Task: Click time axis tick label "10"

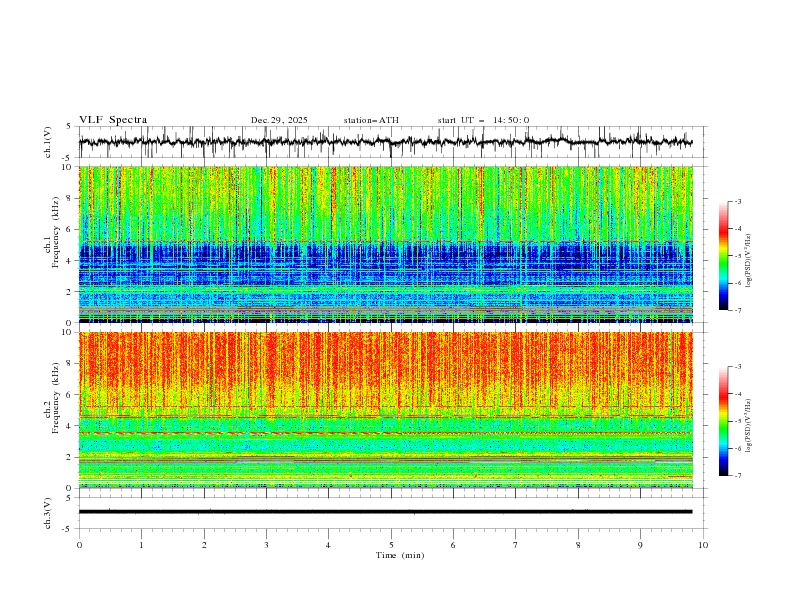Action: point(703,545)
